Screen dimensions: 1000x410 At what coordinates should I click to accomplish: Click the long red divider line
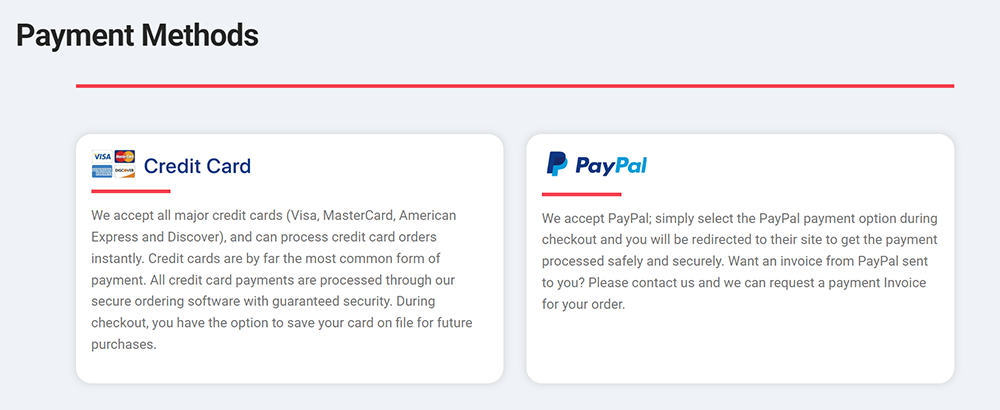[514, 86]
